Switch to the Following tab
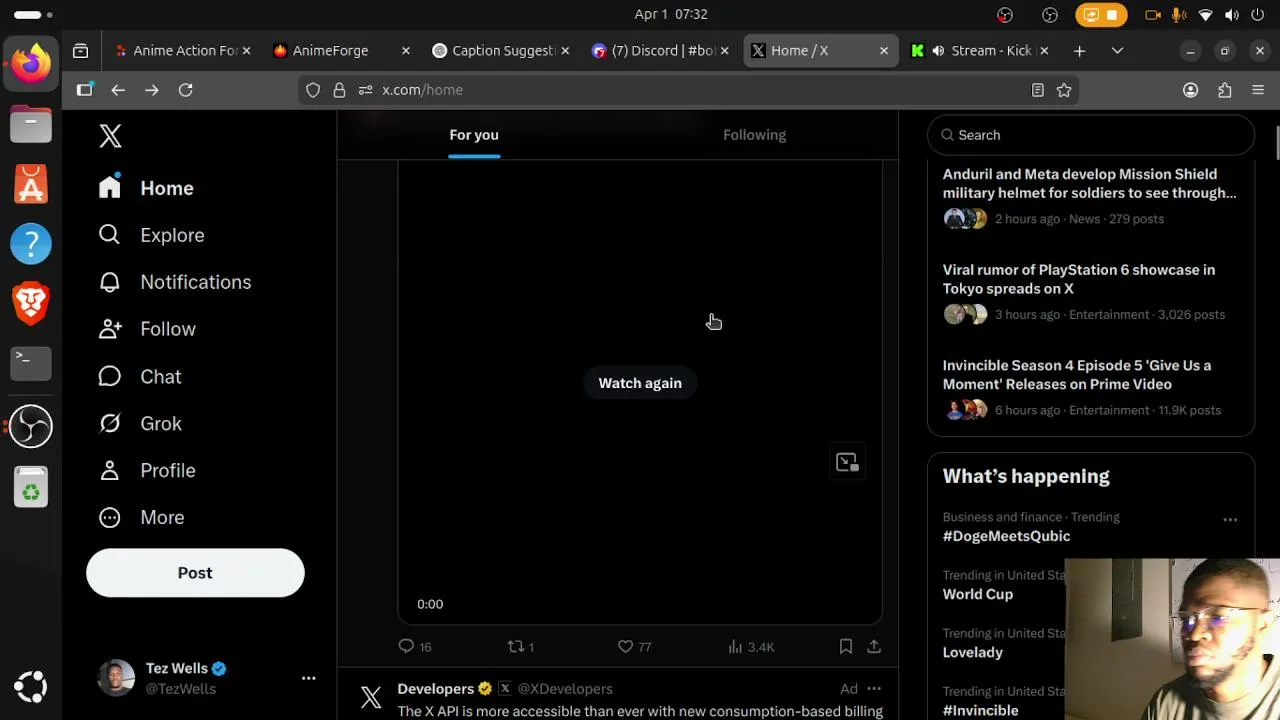The width and height of the screenshot is (1280, 720). (x=754, y=135)
